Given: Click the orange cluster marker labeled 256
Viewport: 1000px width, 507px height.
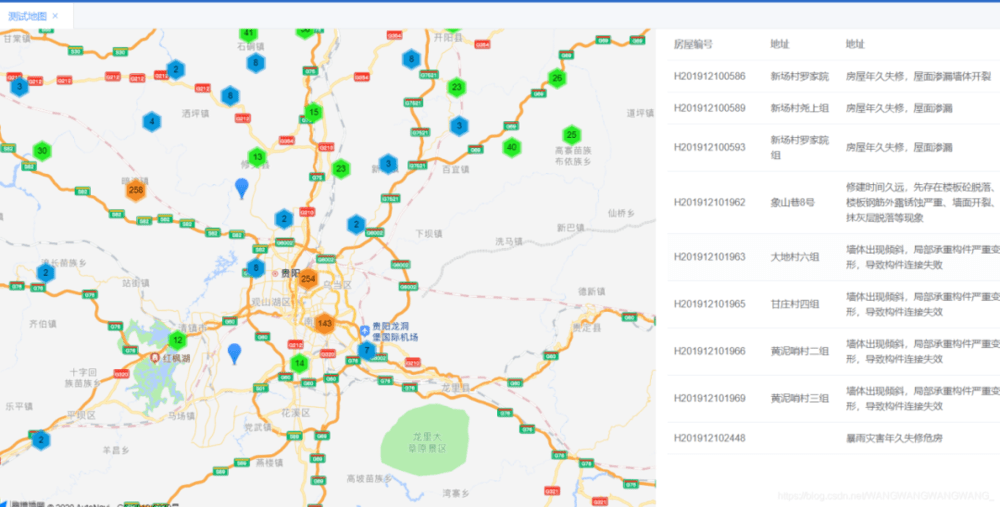Looking at the screenshot, I should coord(136,190).
